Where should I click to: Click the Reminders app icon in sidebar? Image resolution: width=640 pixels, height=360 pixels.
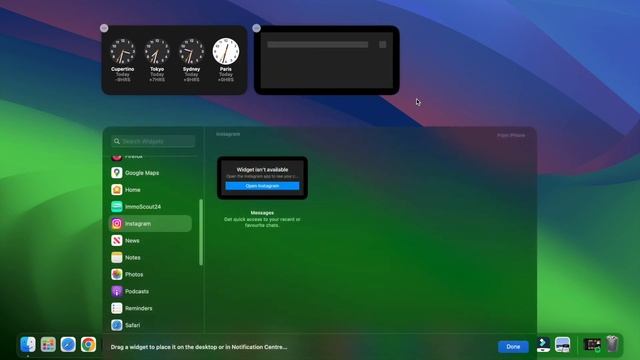pos(117,308)
